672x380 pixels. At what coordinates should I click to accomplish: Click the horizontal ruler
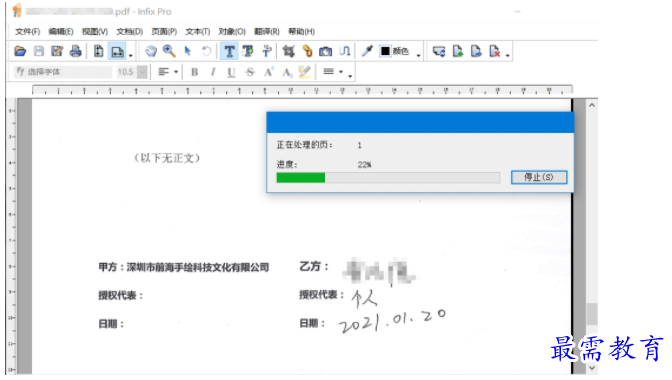coord(302,90)
